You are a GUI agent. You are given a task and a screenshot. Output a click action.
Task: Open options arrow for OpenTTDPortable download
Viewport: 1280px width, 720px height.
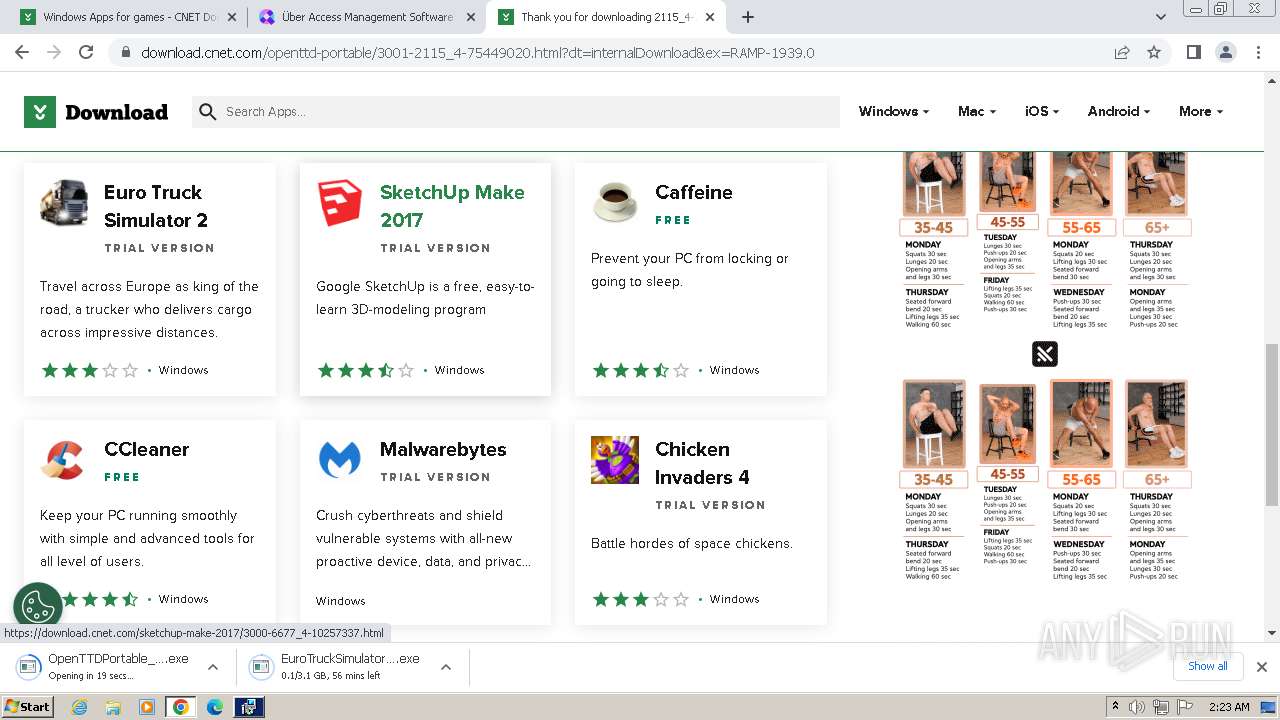point(213,667)
